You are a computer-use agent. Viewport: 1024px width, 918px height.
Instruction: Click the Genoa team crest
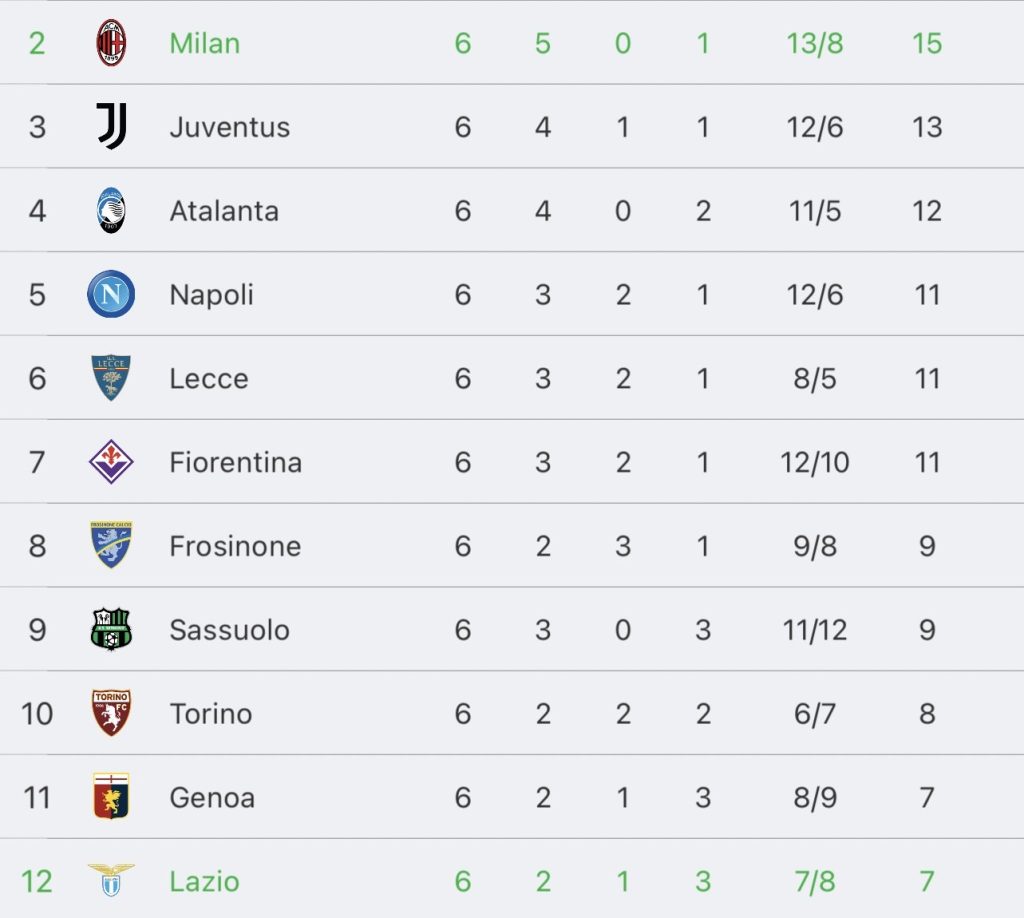tap(111, 797)
